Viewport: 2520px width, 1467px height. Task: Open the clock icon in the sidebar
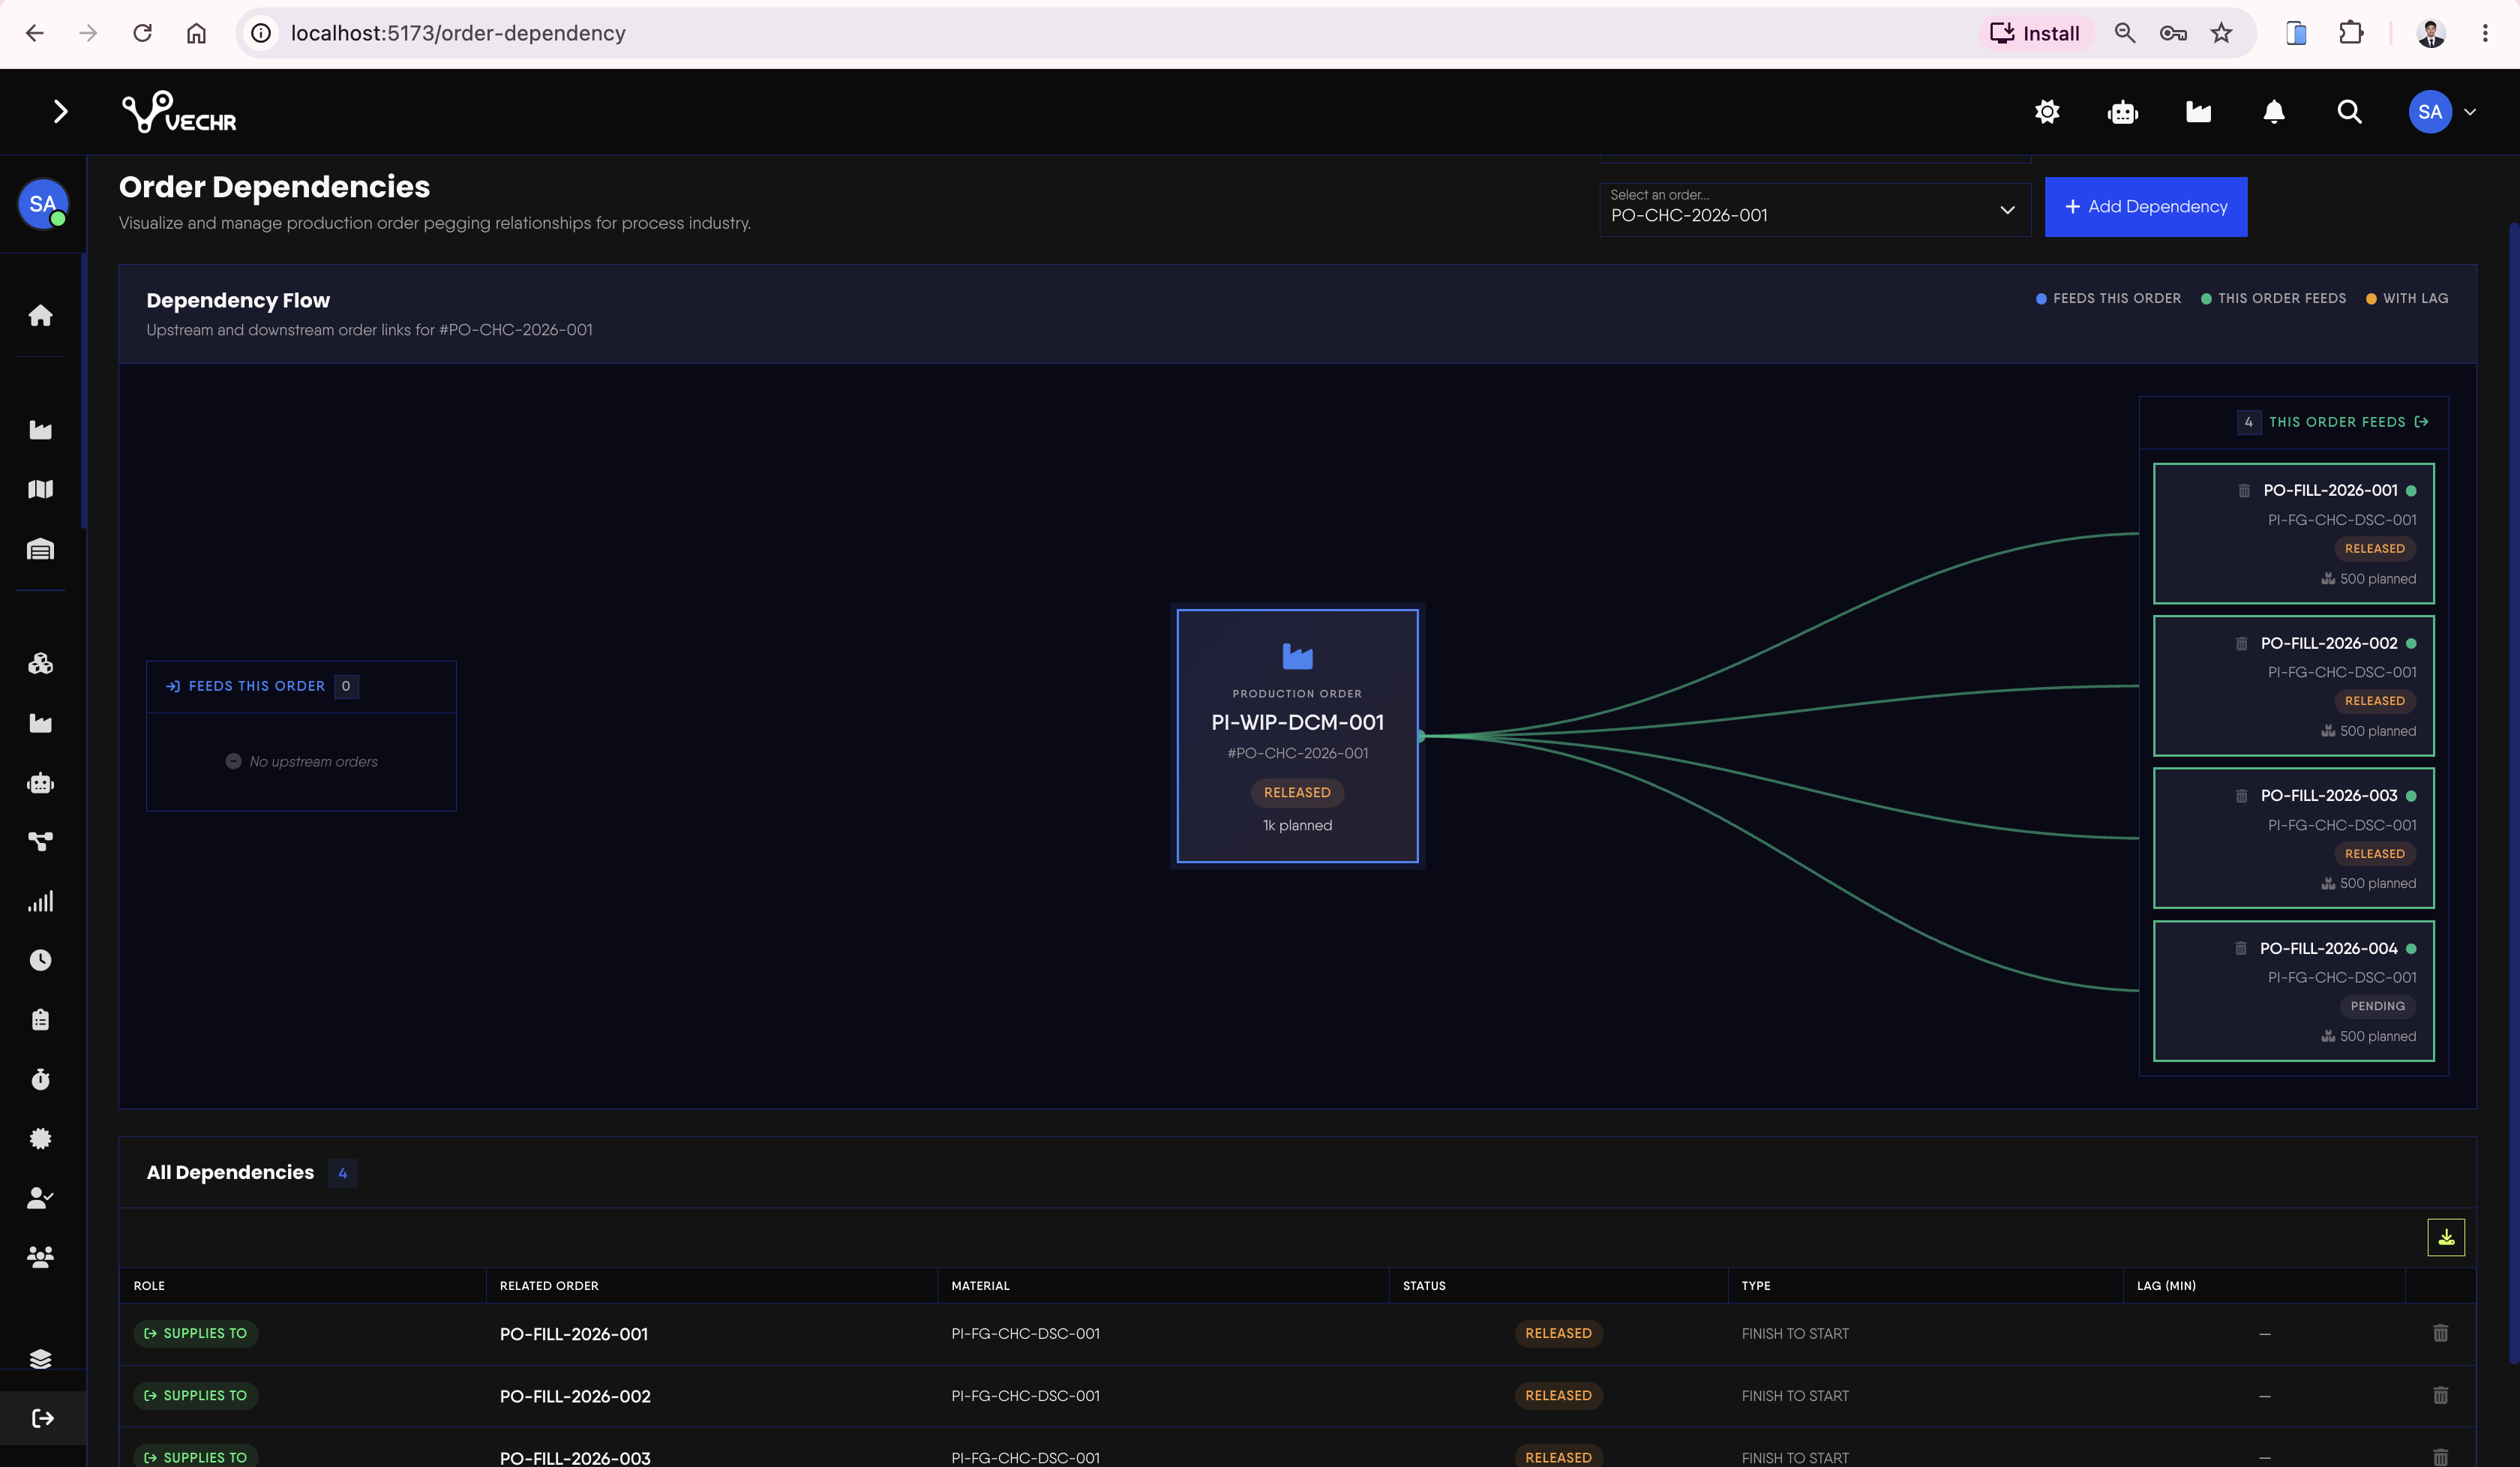(x=40, y=960)
